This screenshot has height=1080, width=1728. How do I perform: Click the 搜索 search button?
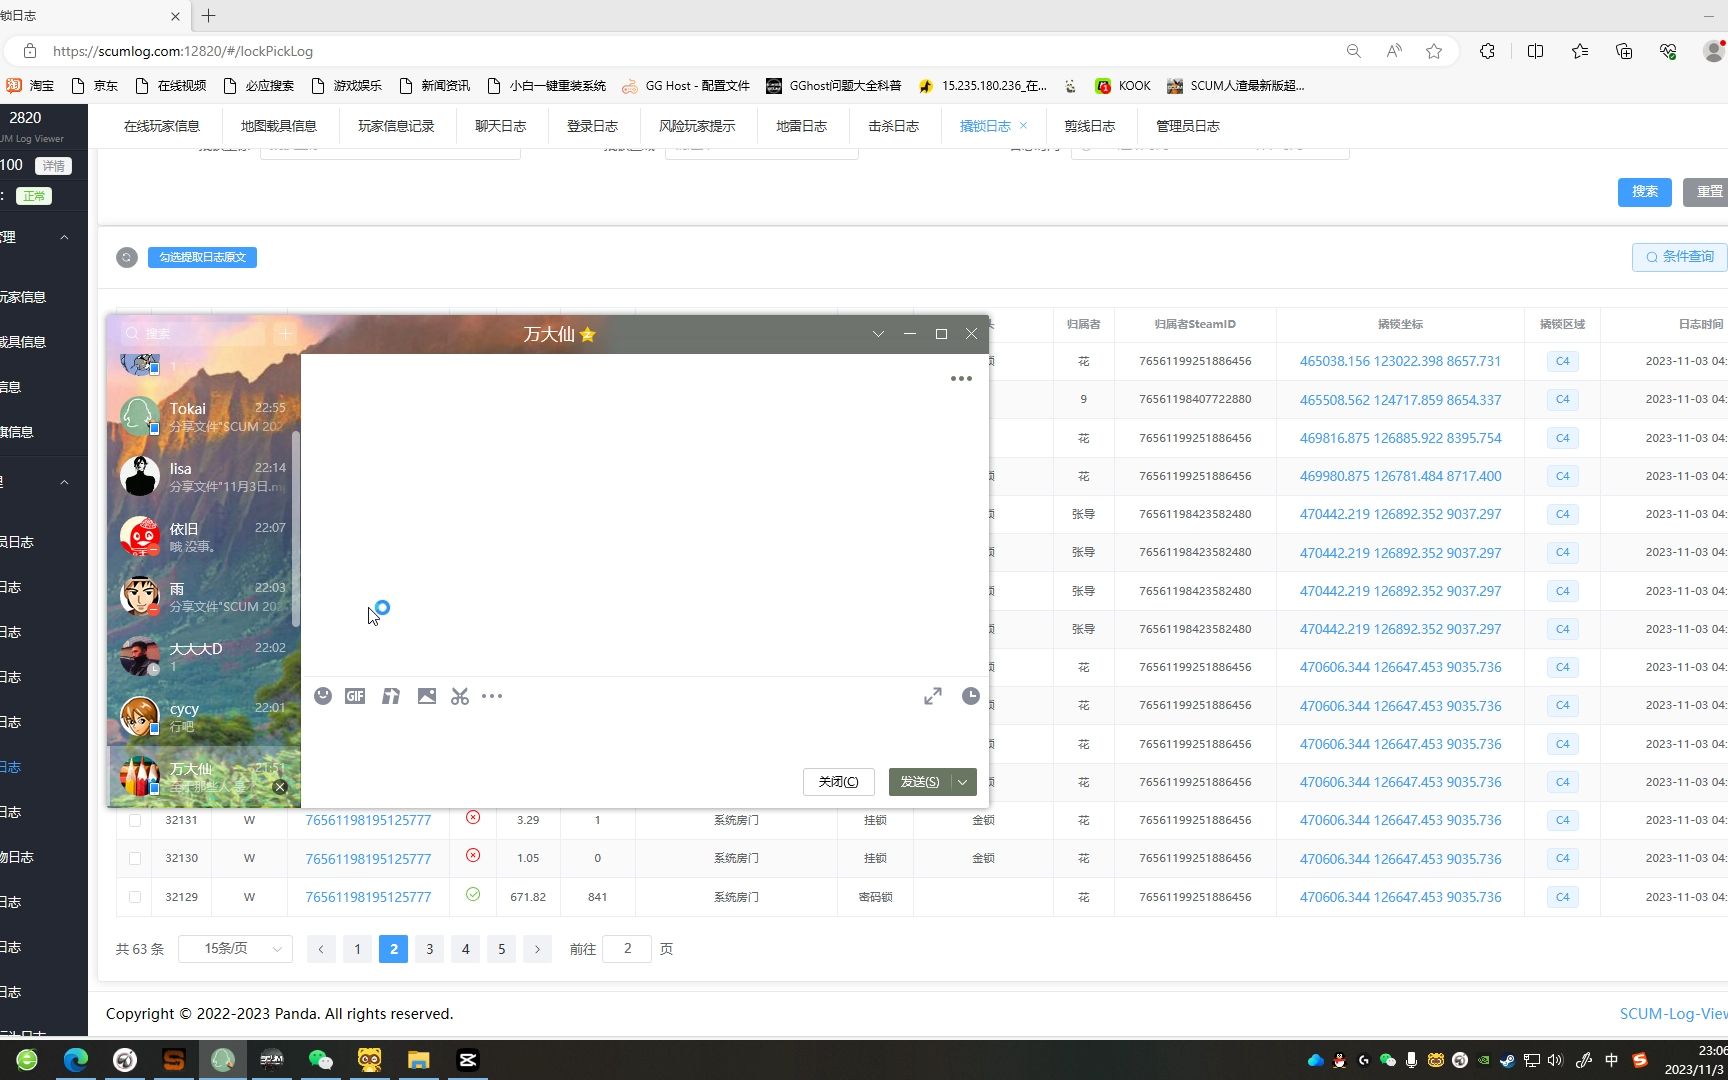[1644, 191]
